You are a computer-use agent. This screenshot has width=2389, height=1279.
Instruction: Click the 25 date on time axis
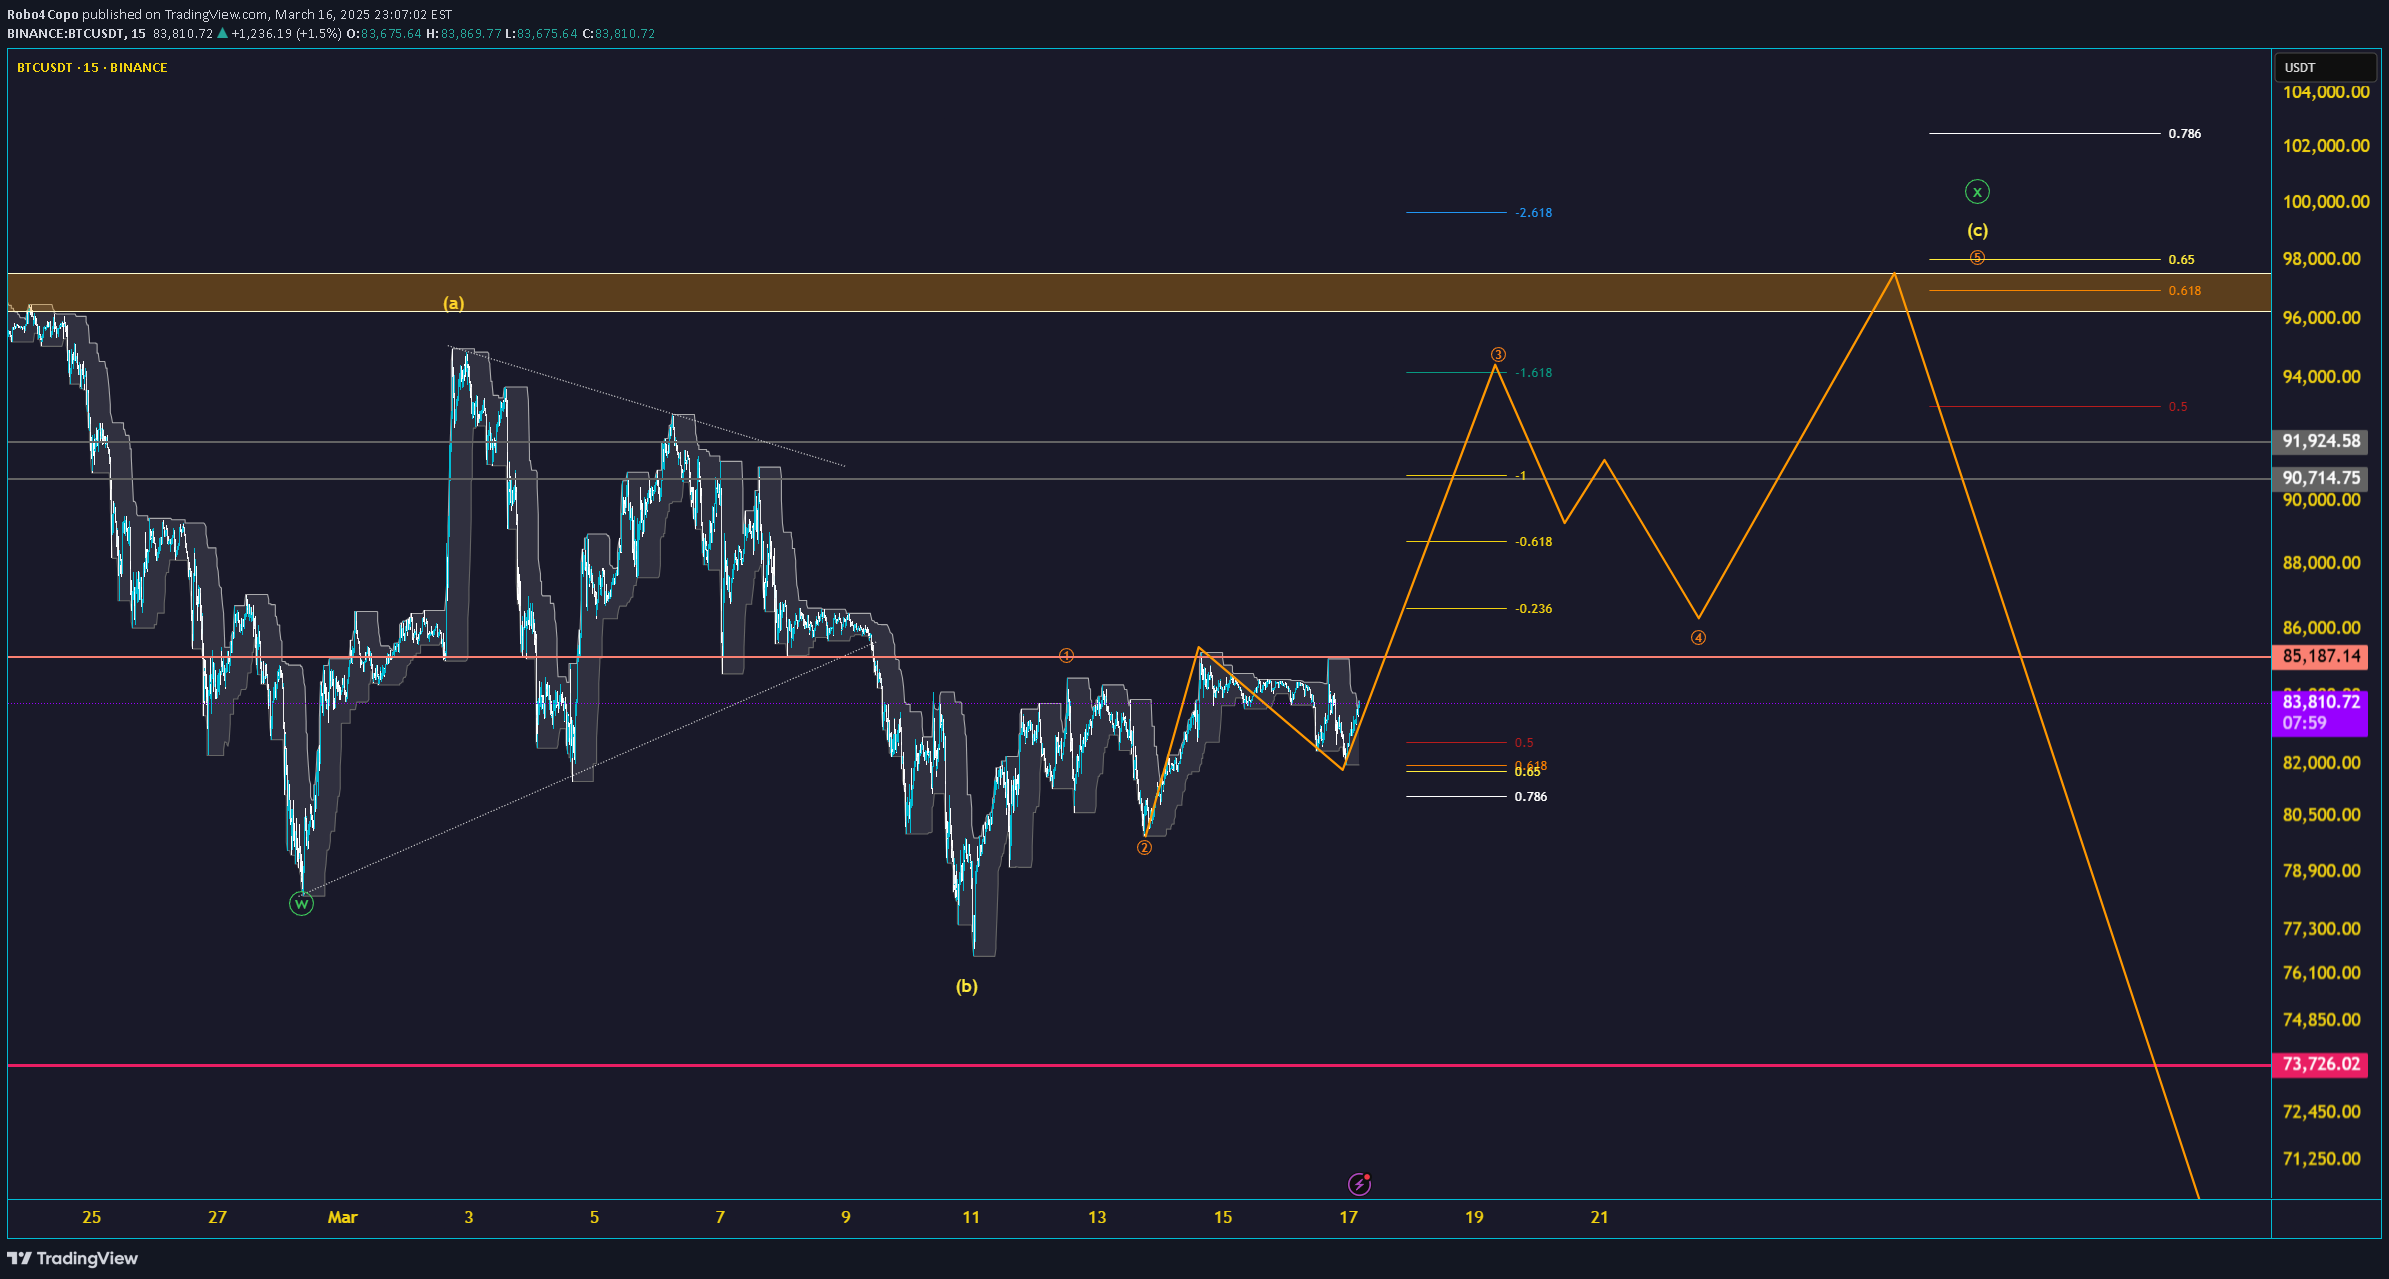(x=91, y=1217)
